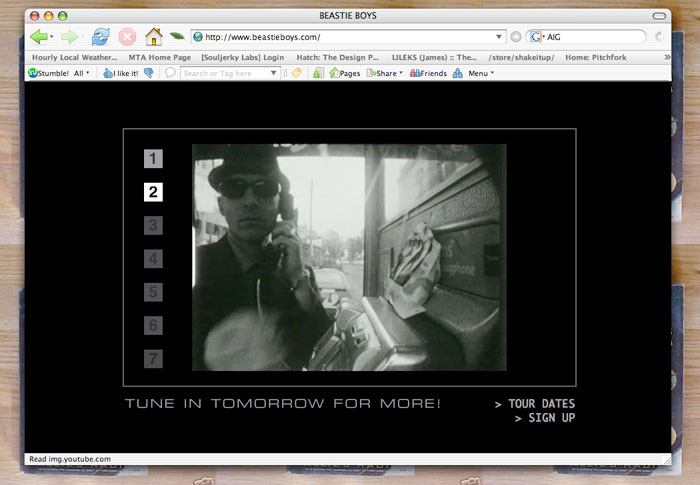Image resolution: width=700 pixels, height=485 pixels.
Task: Expand the Share dropdown menu
Action: point(385,73)
